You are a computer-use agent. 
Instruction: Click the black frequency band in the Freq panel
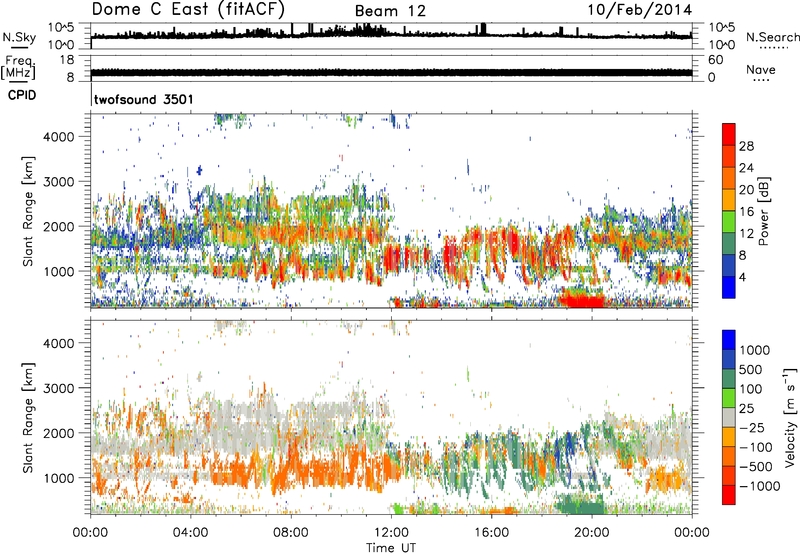(391, 72)
